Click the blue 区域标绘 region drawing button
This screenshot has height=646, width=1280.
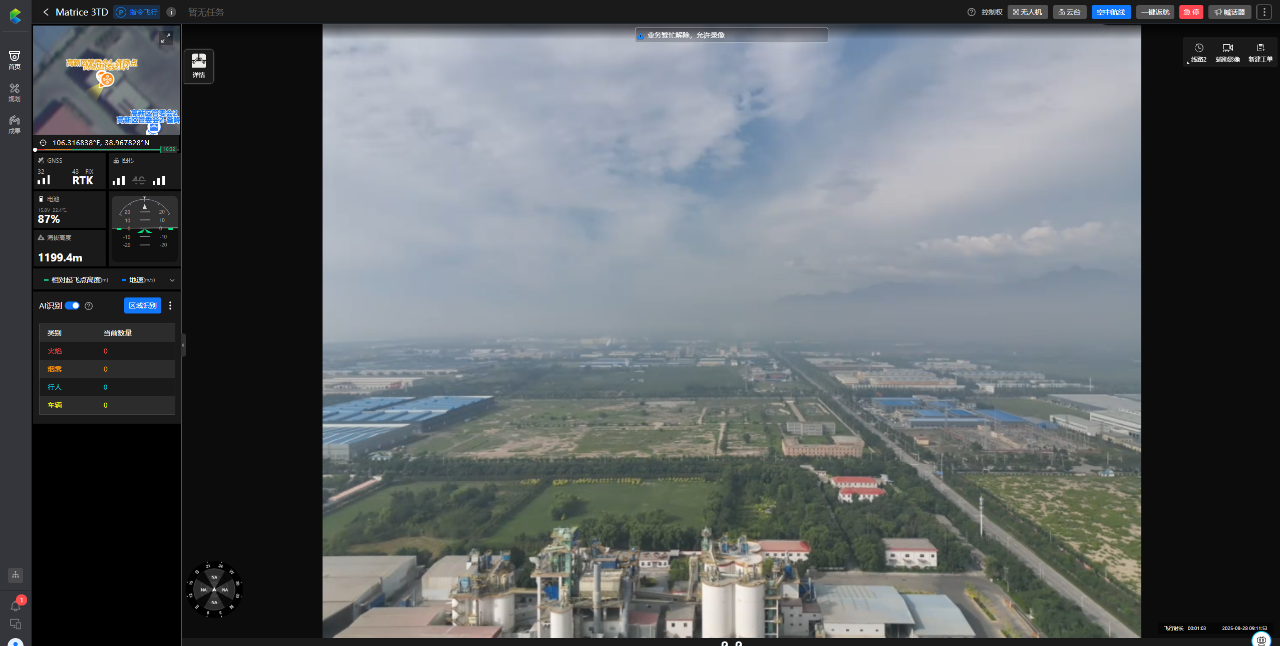(142, 305)
